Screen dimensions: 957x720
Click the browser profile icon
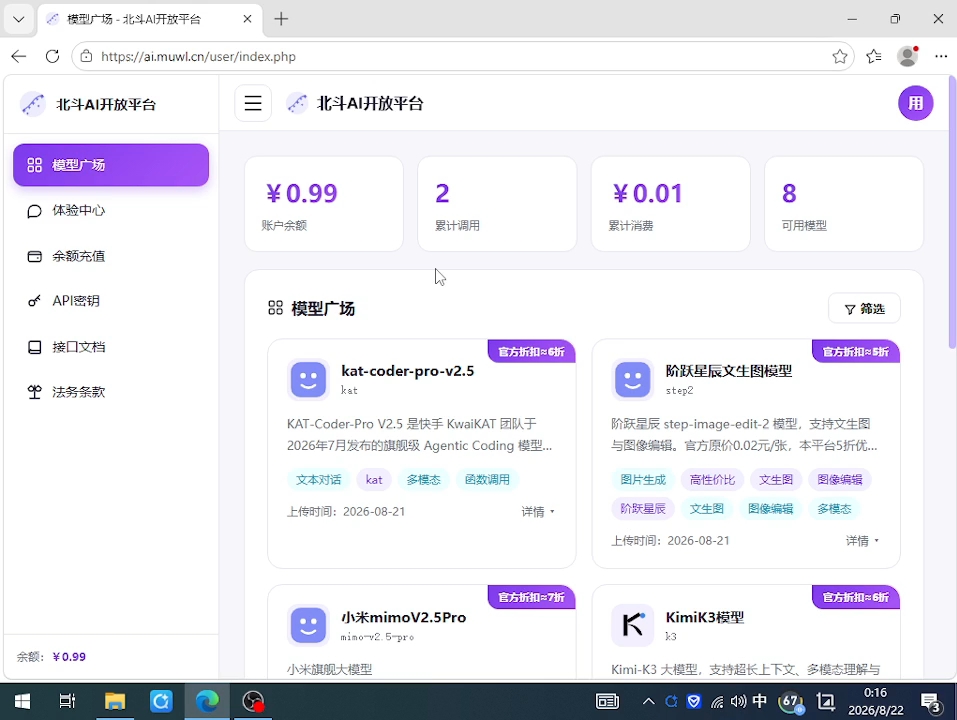[x=908, y=56]
